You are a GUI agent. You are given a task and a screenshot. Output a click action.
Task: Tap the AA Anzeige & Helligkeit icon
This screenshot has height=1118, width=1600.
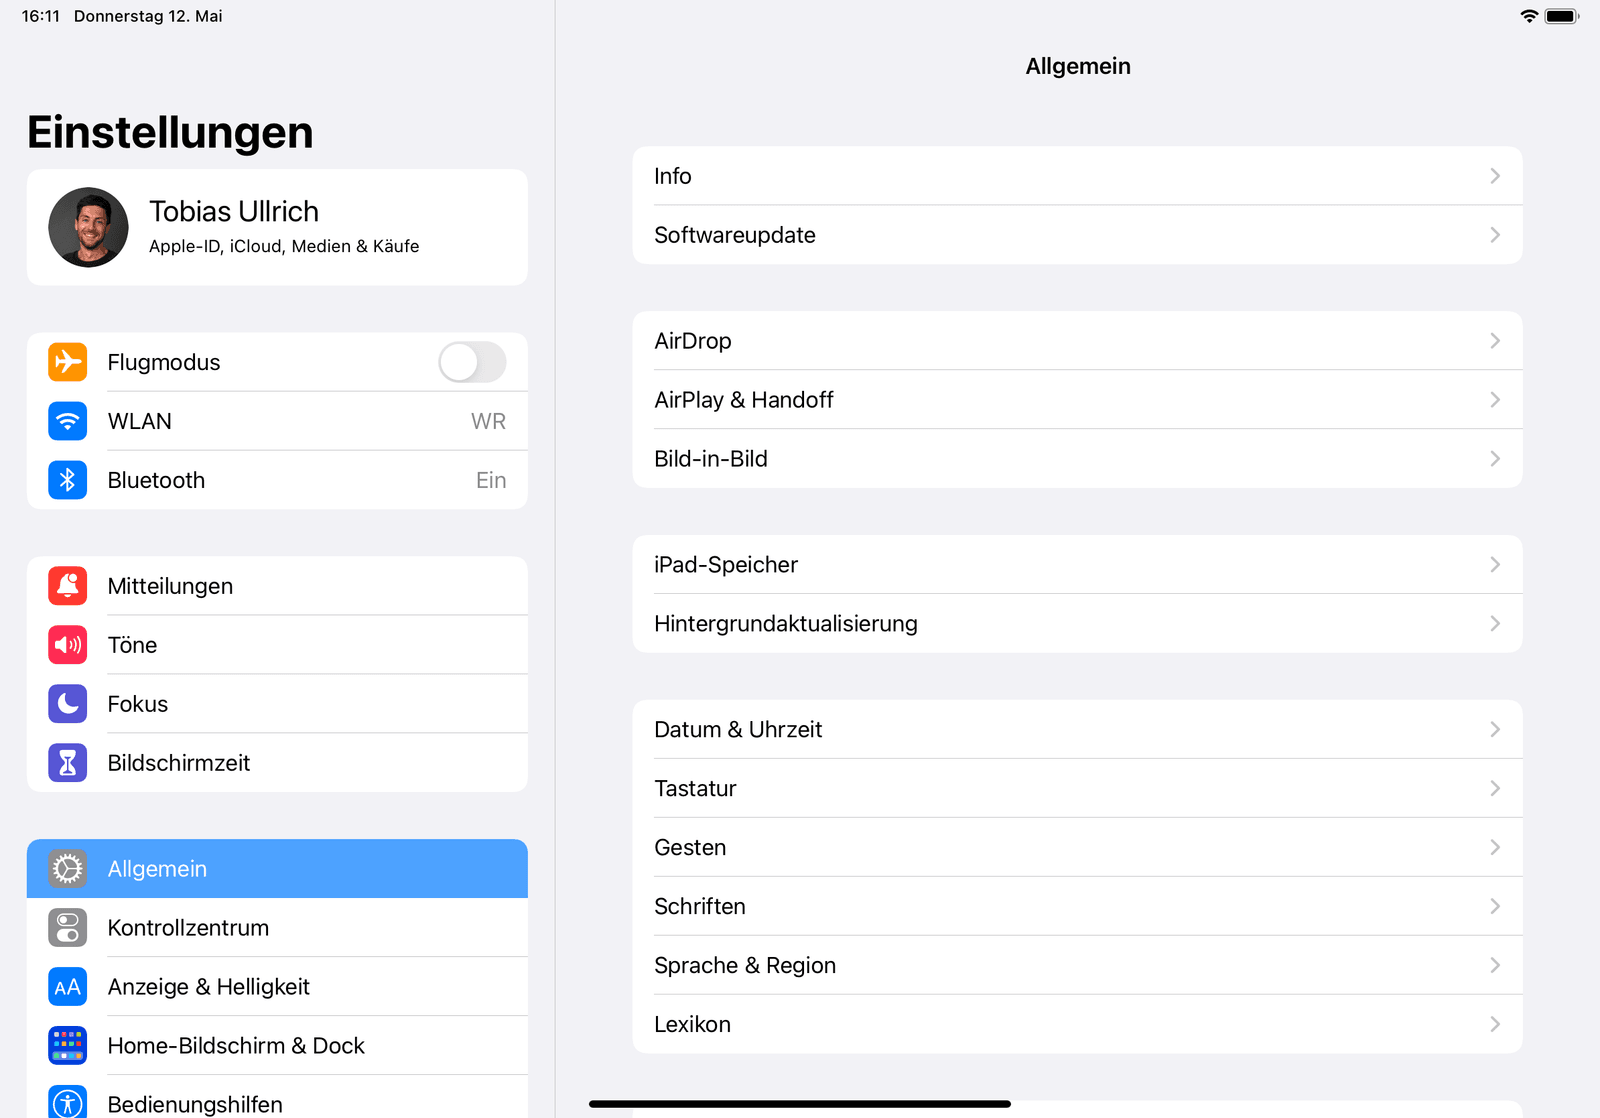click(x=67, y=987)
